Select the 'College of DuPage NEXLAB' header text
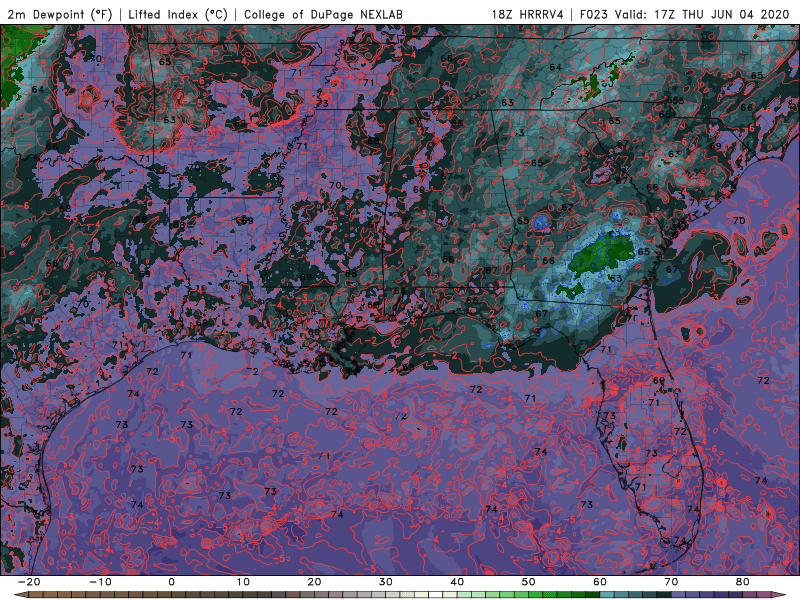Image resolution: width=800 pixels, height=600 pixels. 323,14
